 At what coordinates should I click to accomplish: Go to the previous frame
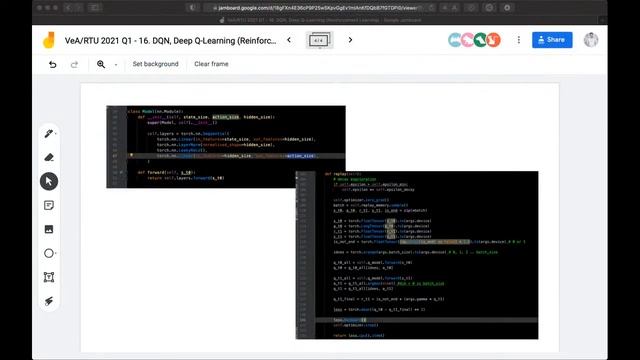pos(289,40)
